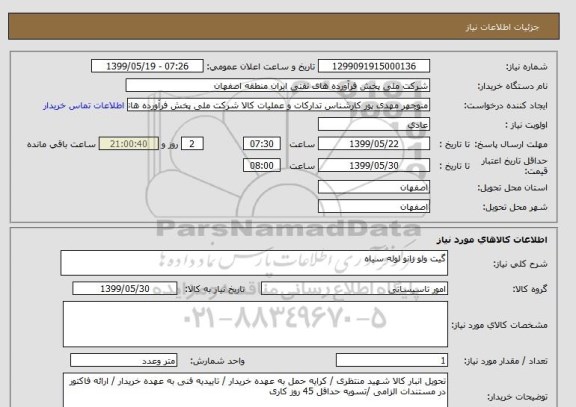The height and width of the screenshot is (407, 576).
Task: Click the گروه کالا field امور تاسیساتی
Action: pyautogui.click(x=354, y=289)
